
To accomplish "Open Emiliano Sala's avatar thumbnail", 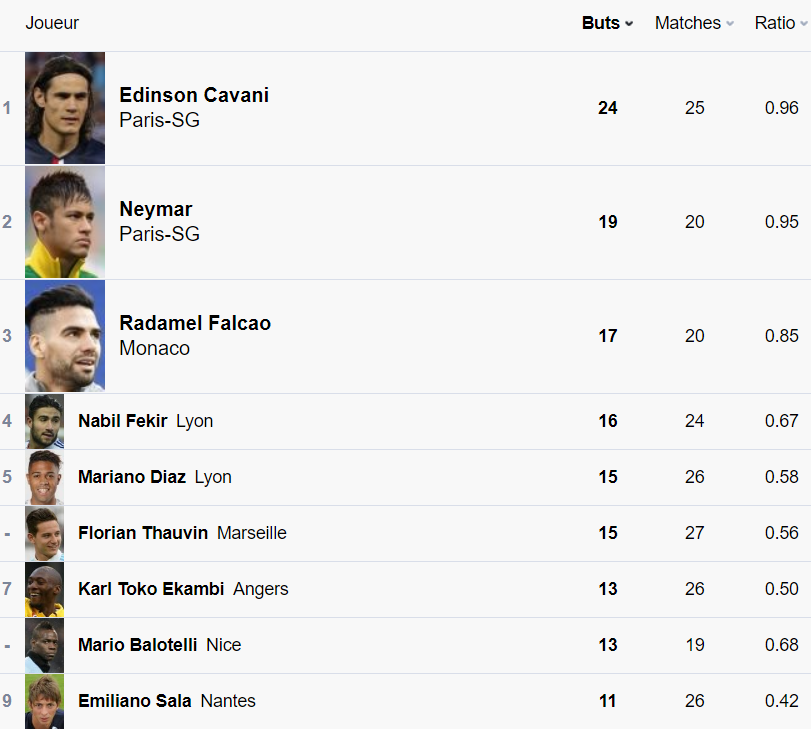I will point(45,701).
